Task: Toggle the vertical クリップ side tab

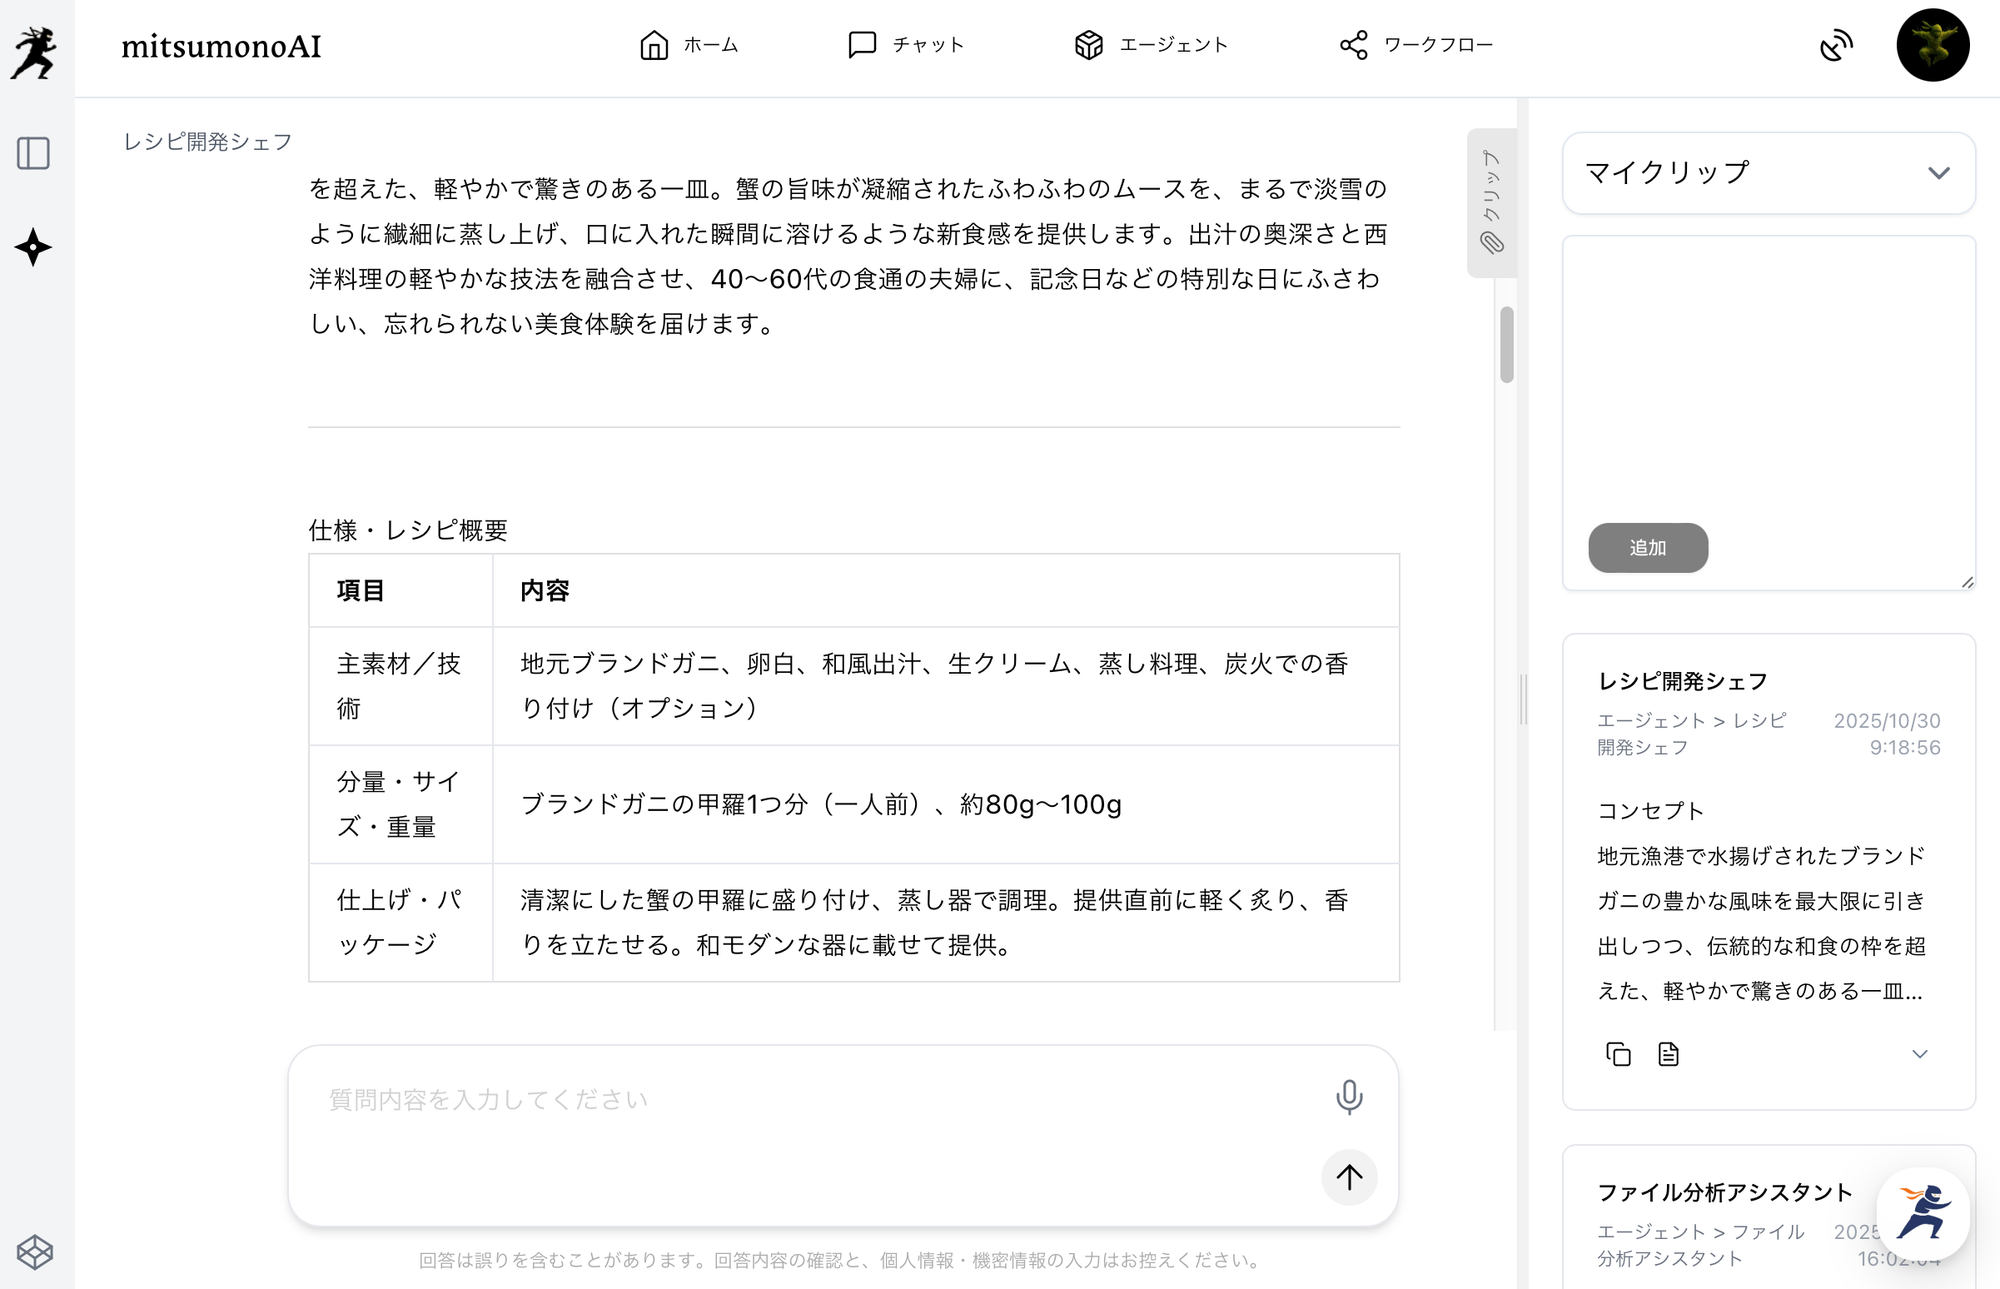Action: point(1491,202)
